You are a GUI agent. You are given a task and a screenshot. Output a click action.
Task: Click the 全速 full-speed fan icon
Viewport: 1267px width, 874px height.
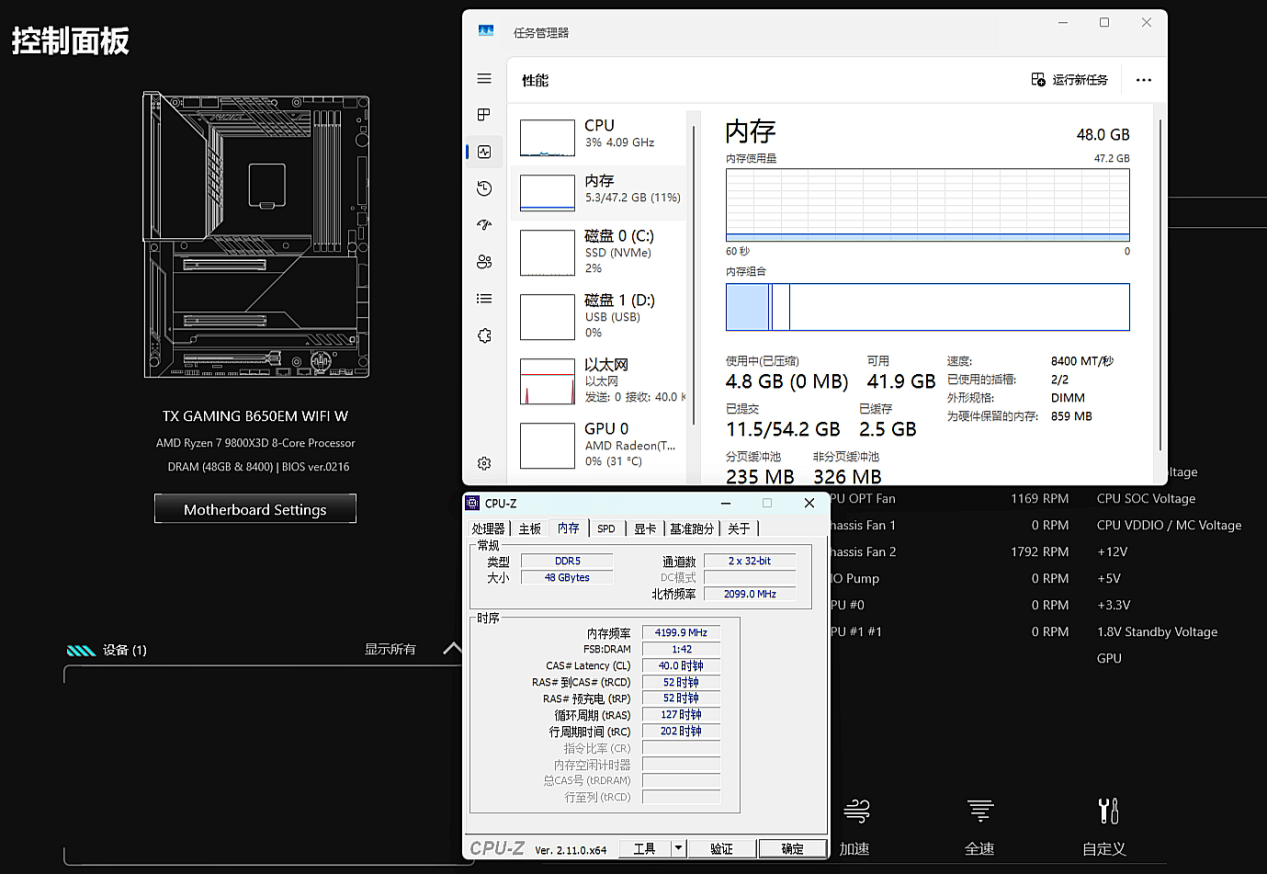tap(979, 811)
